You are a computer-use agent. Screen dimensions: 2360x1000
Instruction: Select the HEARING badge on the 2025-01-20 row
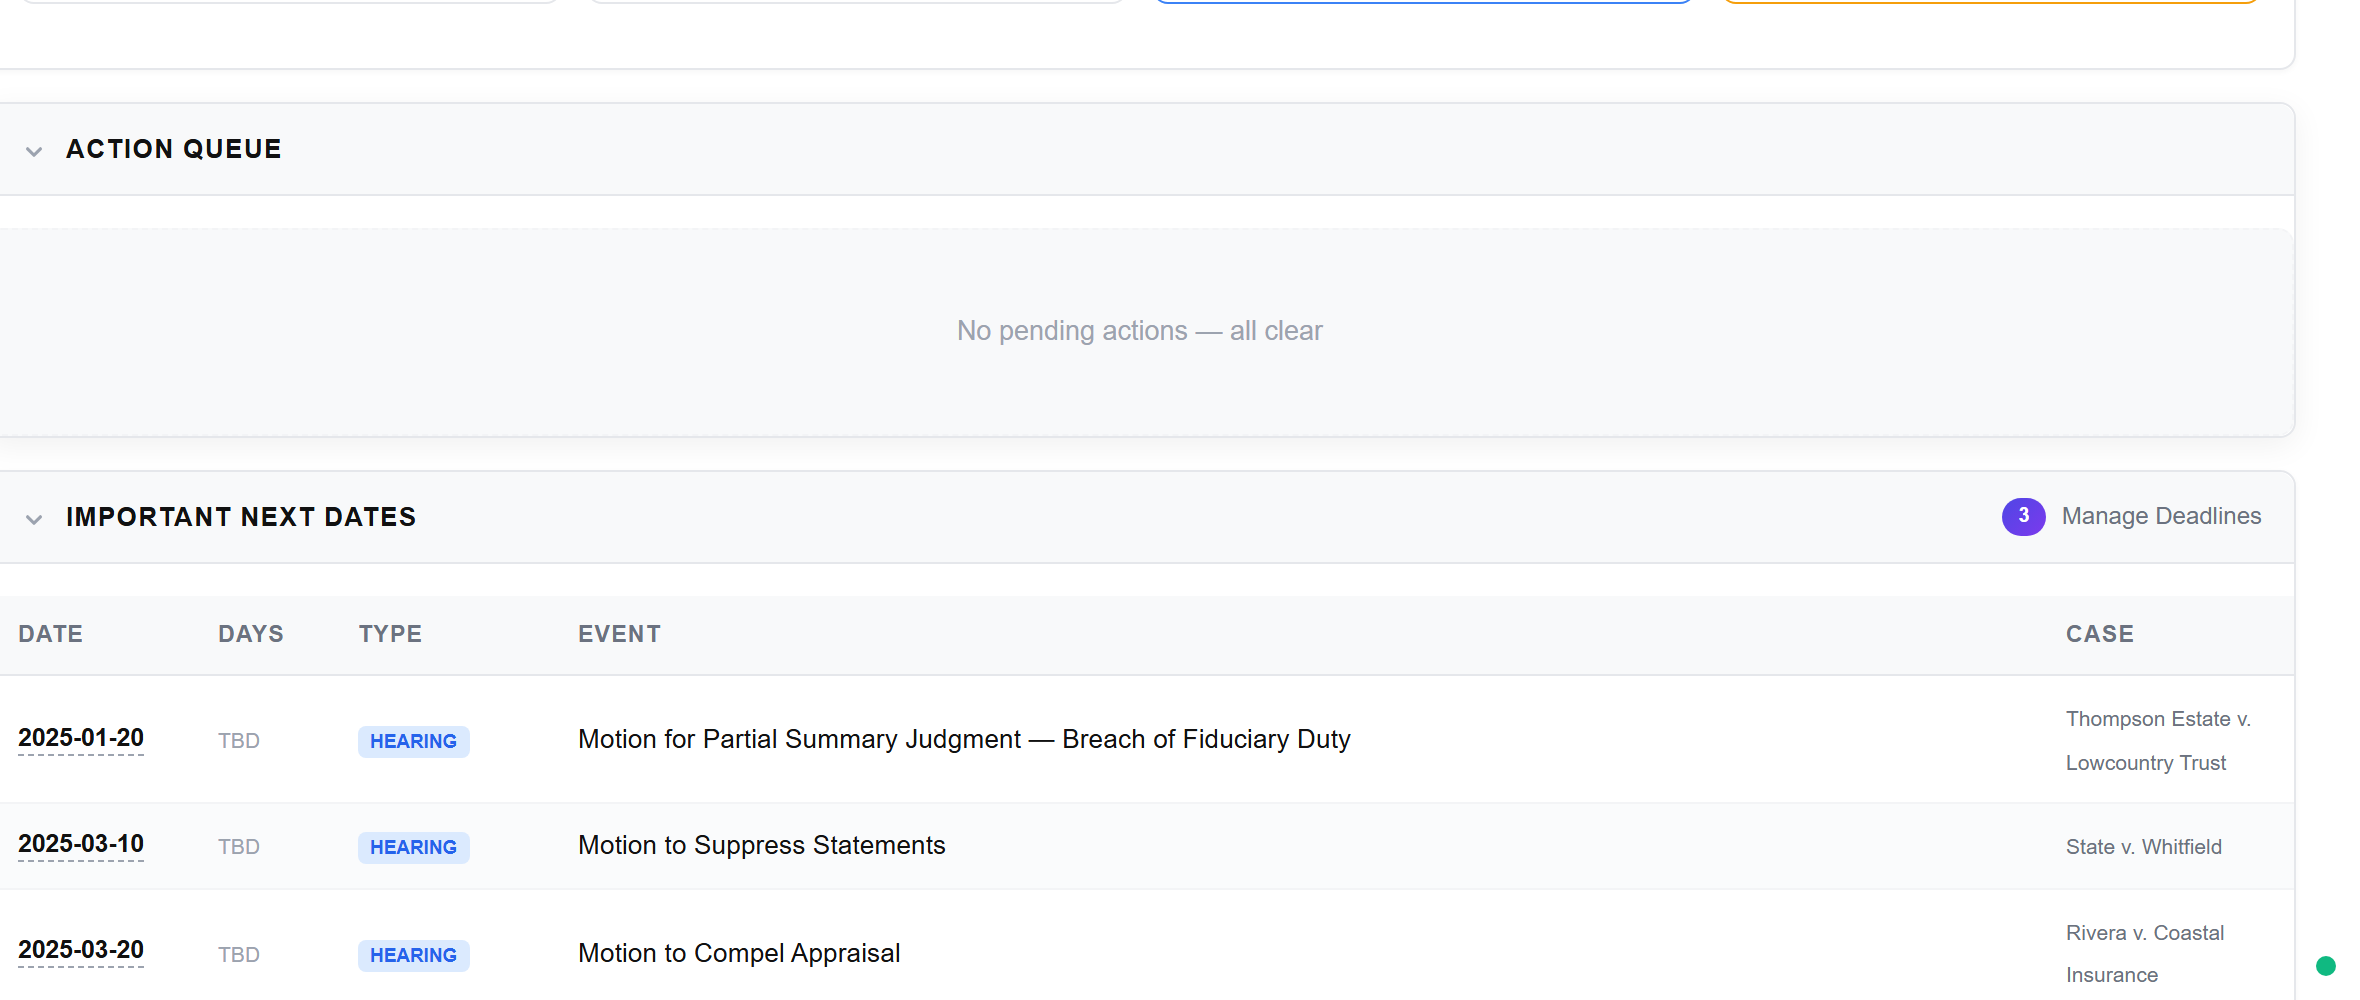tap(413, 741)
